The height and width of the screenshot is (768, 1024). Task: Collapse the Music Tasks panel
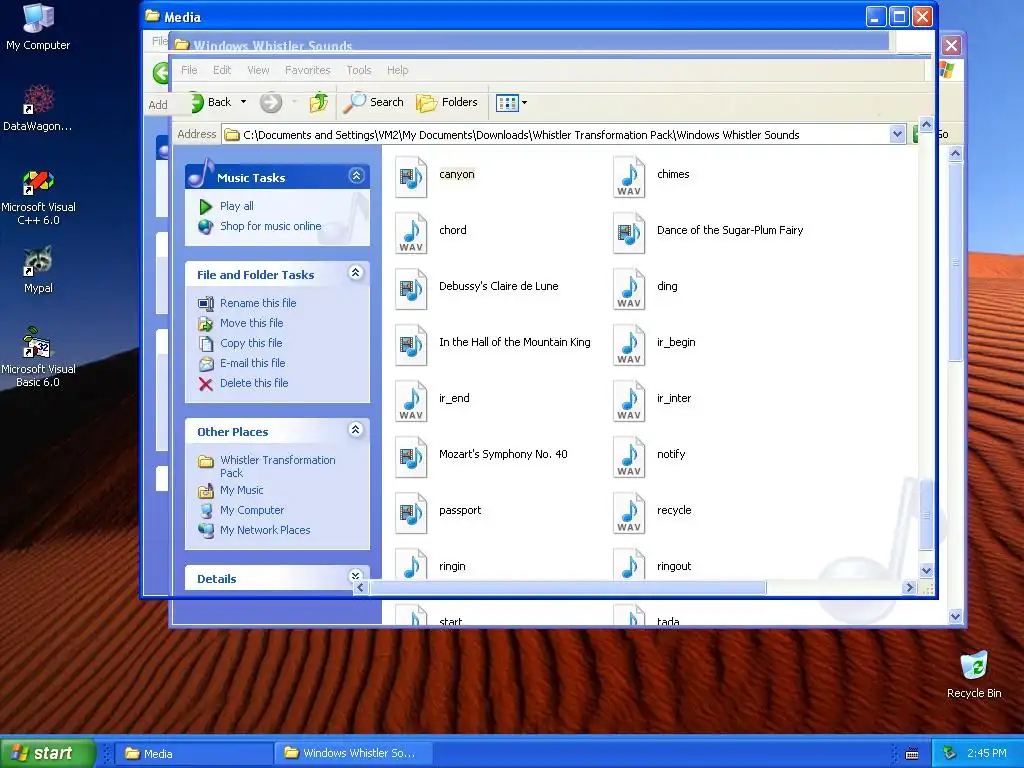356,176
